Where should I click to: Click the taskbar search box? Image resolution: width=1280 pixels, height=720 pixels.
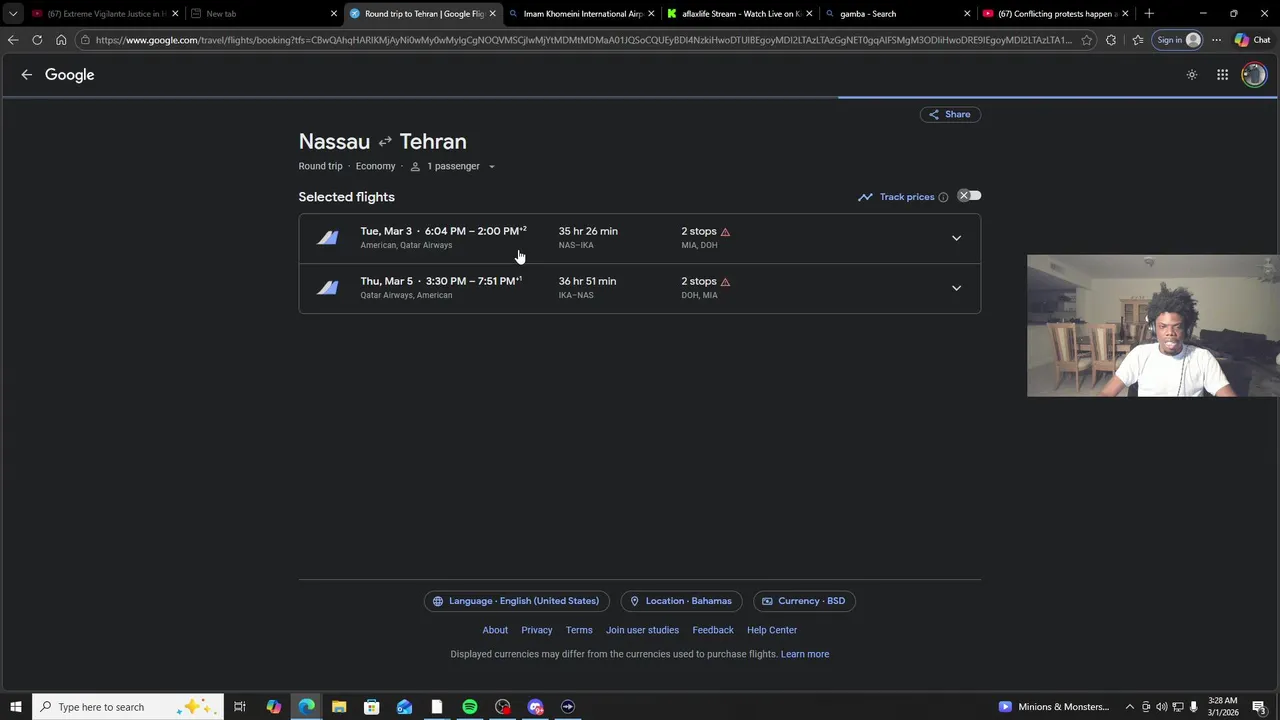tap(127, 707)
